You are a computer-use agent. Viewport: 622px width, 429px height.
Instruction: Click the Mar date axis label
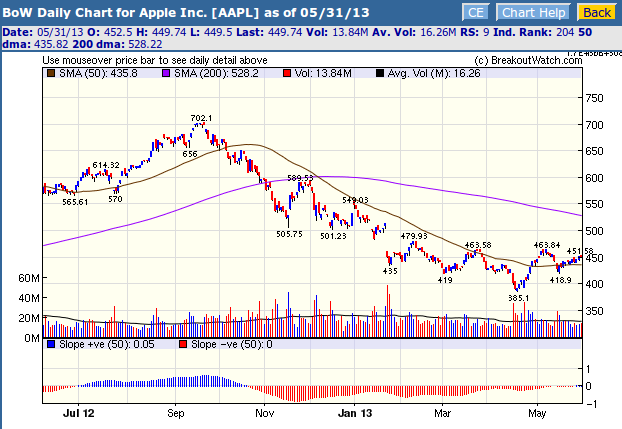click(442, 413)
